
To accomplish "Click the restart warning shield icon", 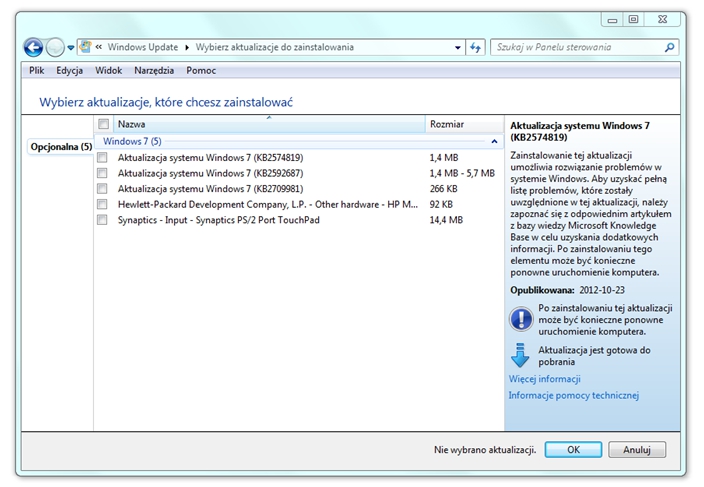I will point(520,318).
